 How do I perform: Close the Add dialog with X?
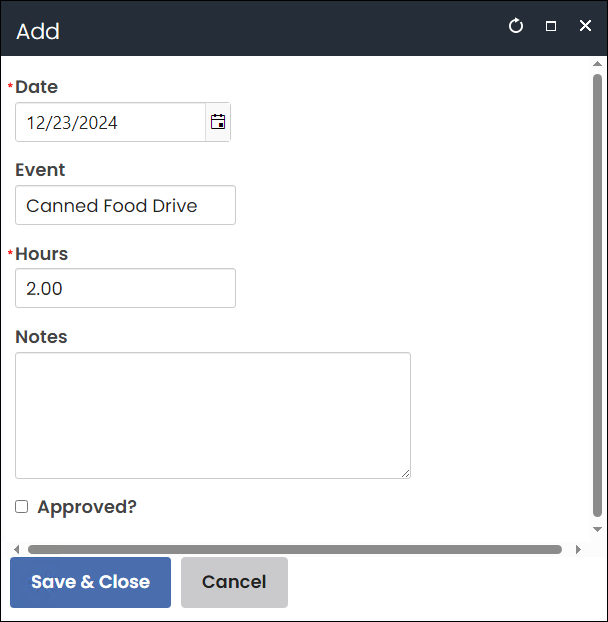tap(586, 26)
